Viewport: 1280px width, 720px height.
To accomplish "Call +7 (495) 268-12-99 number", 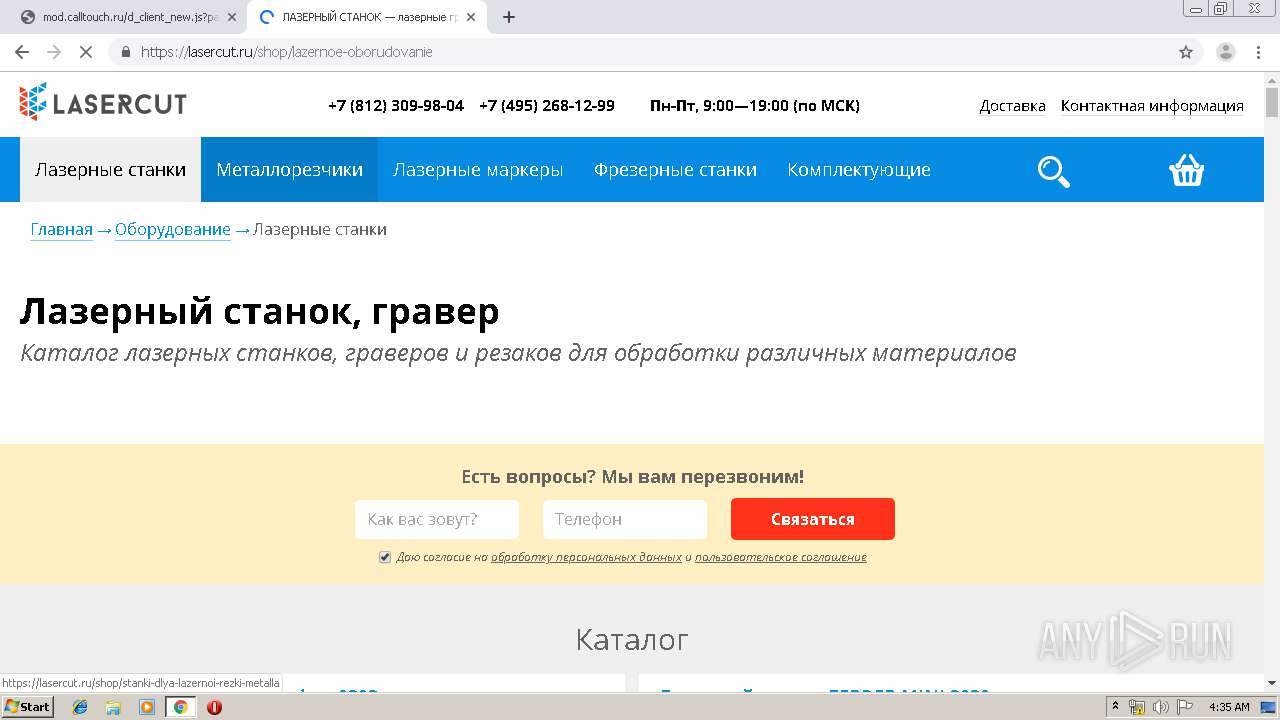I will click(x=547, y=106).
